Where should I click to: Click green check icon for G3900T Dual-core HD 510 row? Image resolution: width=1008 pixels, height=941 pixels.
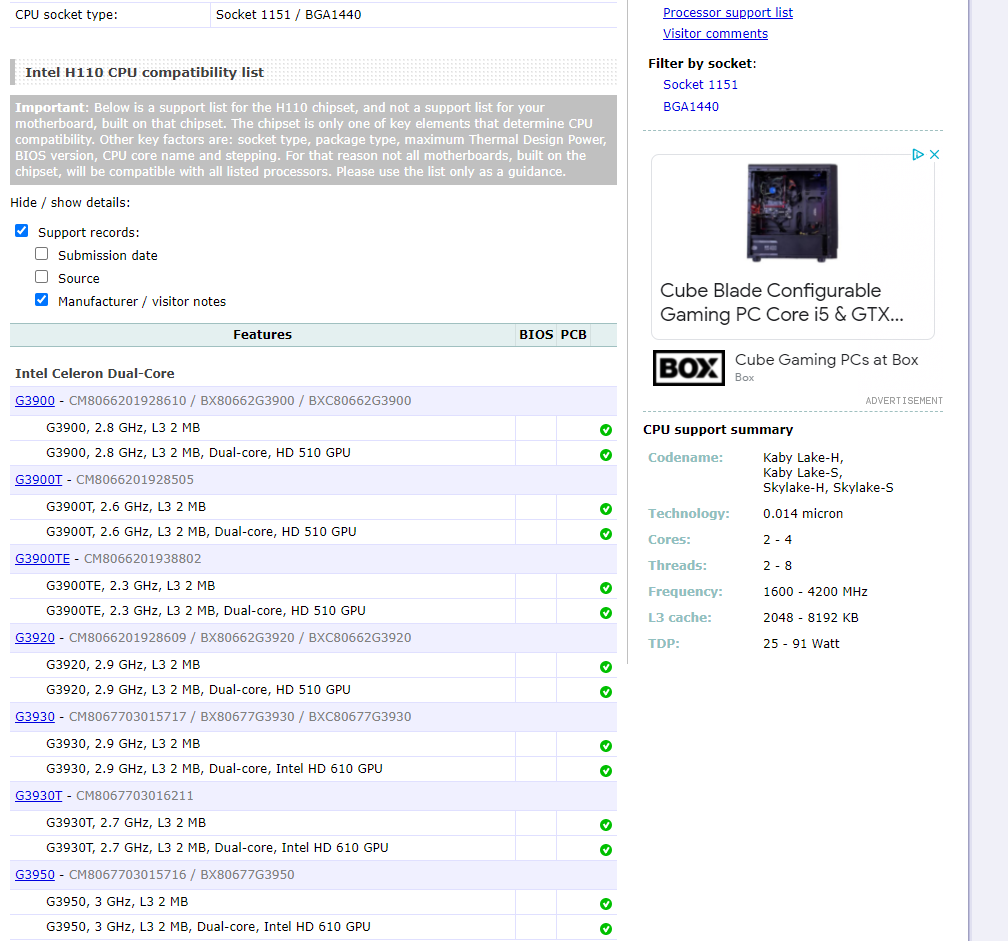(605, 534)
